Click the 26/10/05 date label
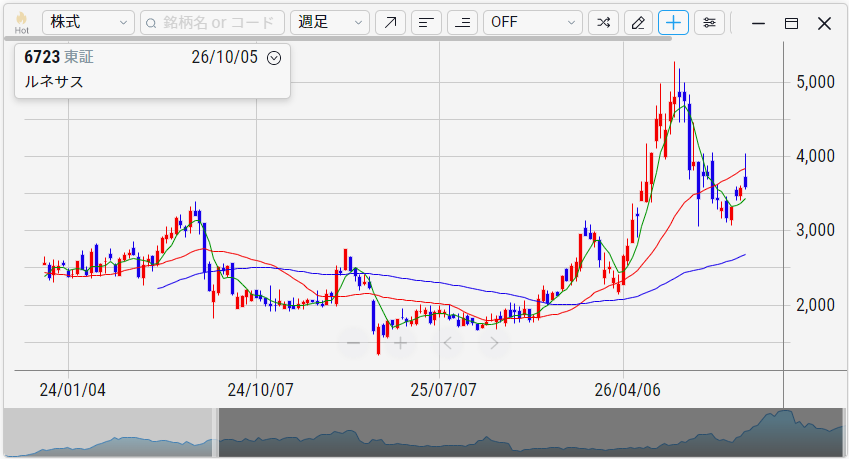The width and height of the screenshot is (849, 459). pos(225,57)
